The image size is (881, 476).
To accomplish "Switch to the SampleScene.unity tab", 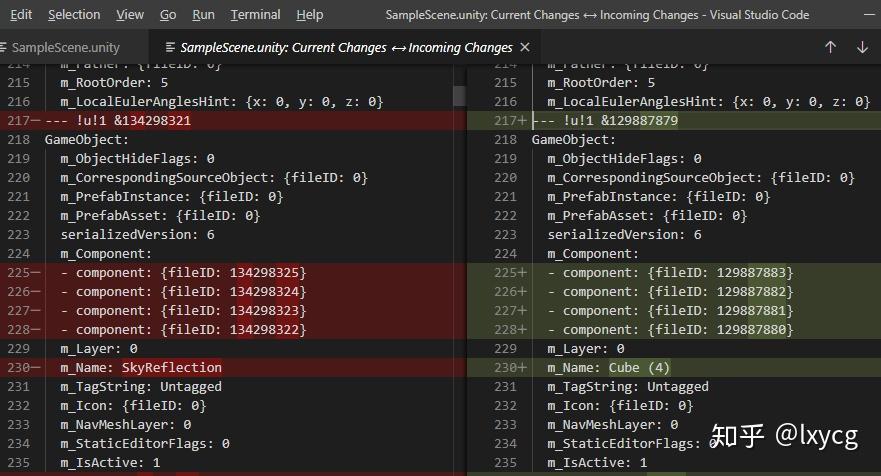I will (65, 47).
